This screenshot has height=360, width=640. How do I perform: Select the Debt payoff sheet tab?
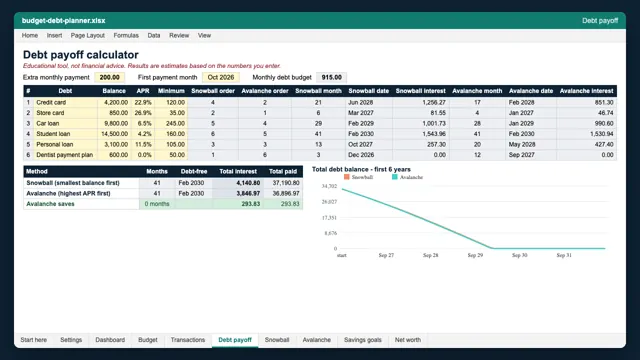point(235,340)
